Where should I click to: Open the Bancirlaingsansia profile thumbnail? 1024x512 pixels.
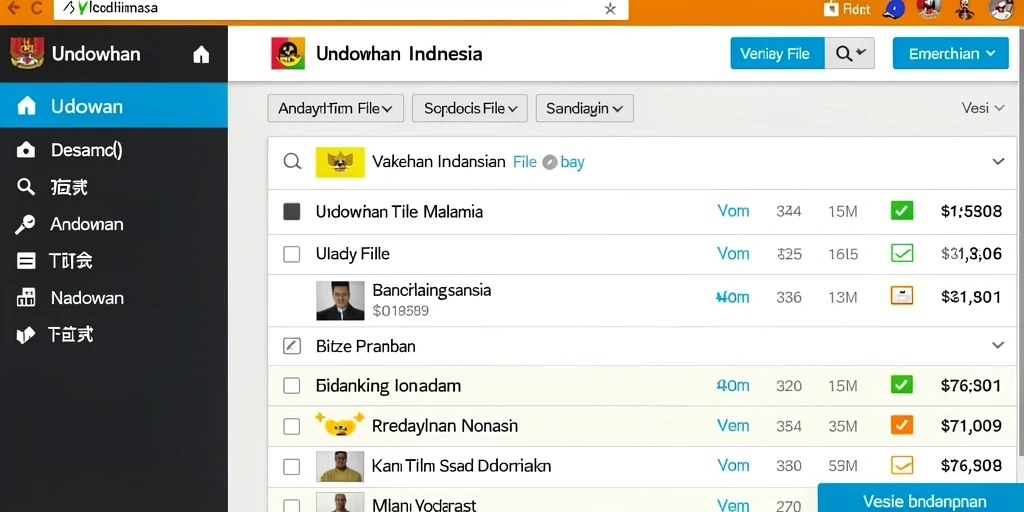click(x=340, y=300)
